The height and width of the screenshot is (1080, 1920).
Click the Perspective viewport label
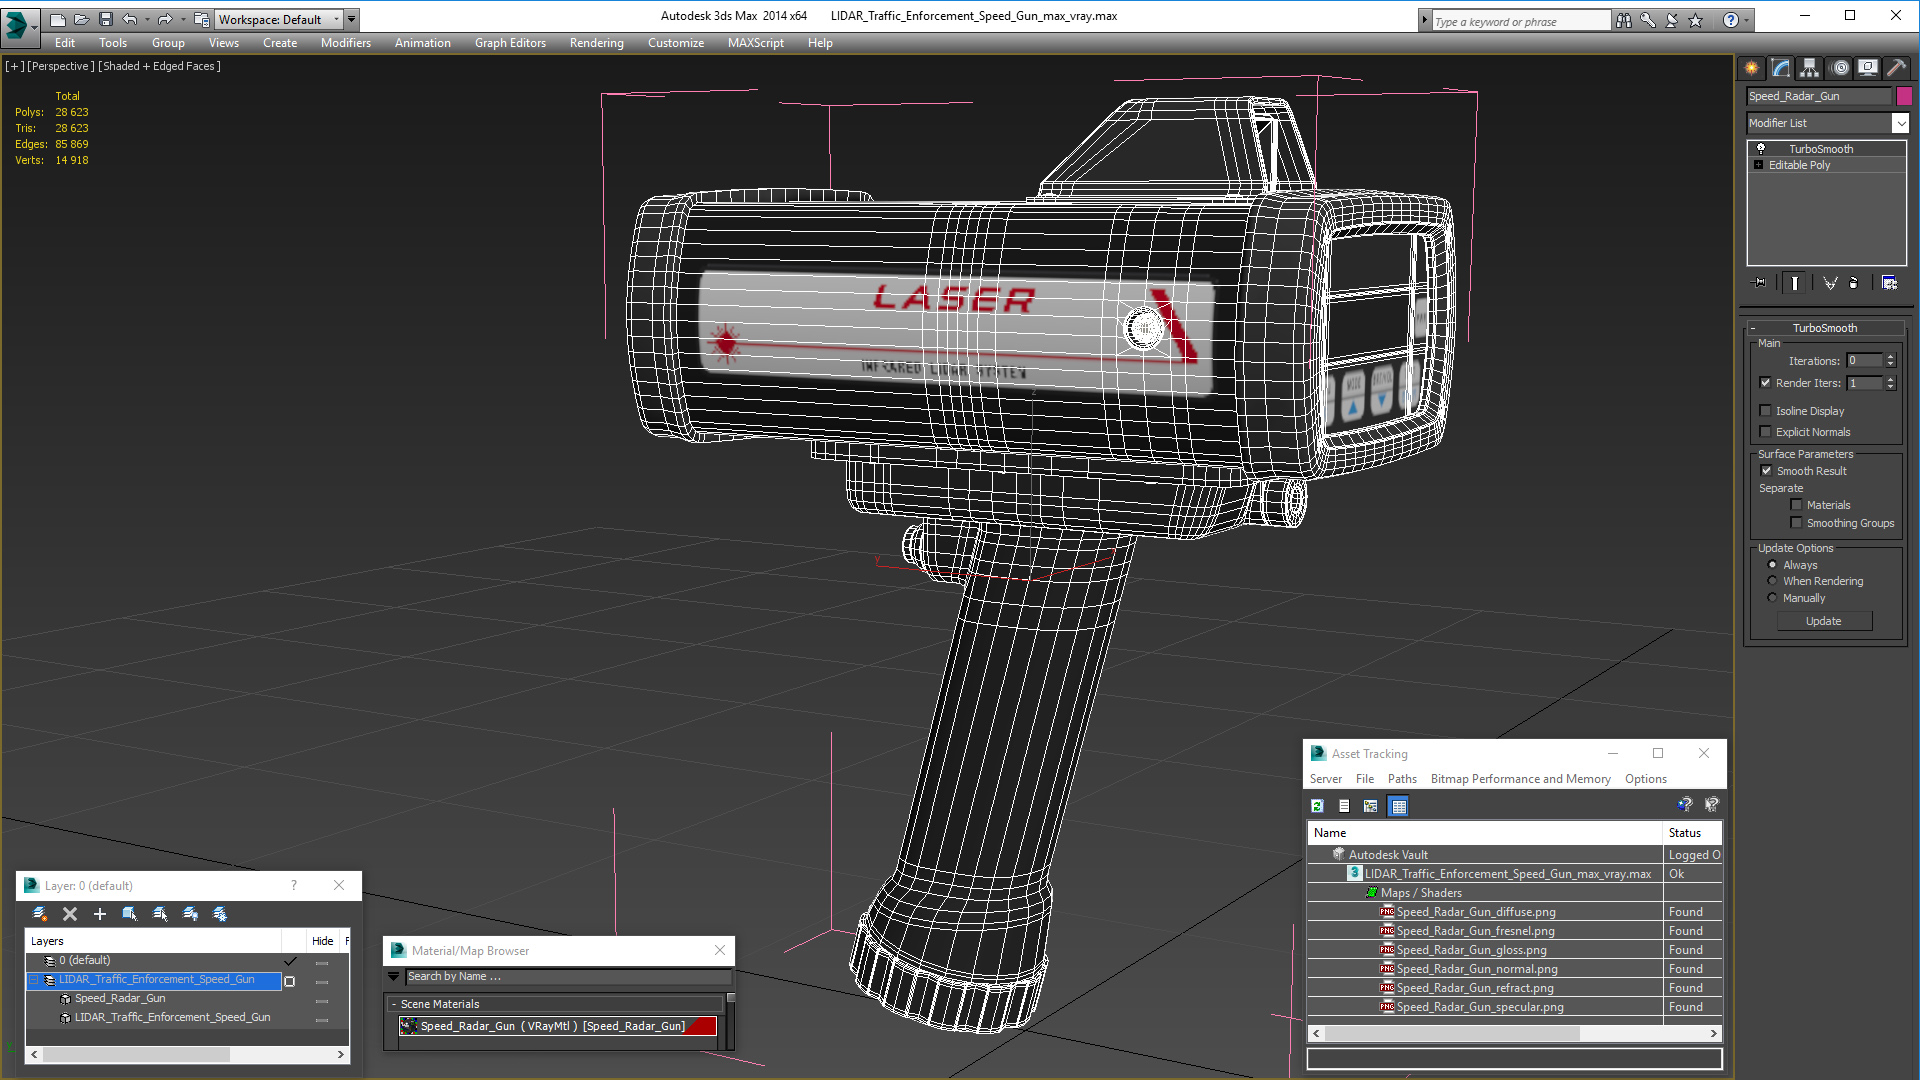coord(61,66)
